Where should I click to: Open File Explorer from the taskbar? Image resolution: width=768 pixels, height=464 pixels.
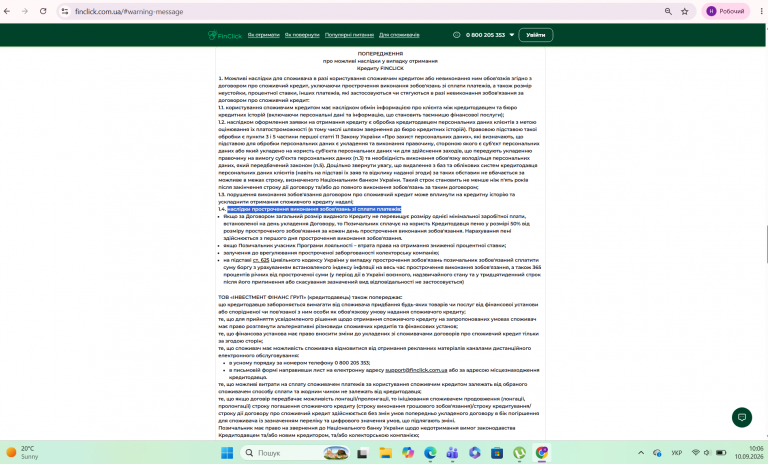tap(385, 453)
